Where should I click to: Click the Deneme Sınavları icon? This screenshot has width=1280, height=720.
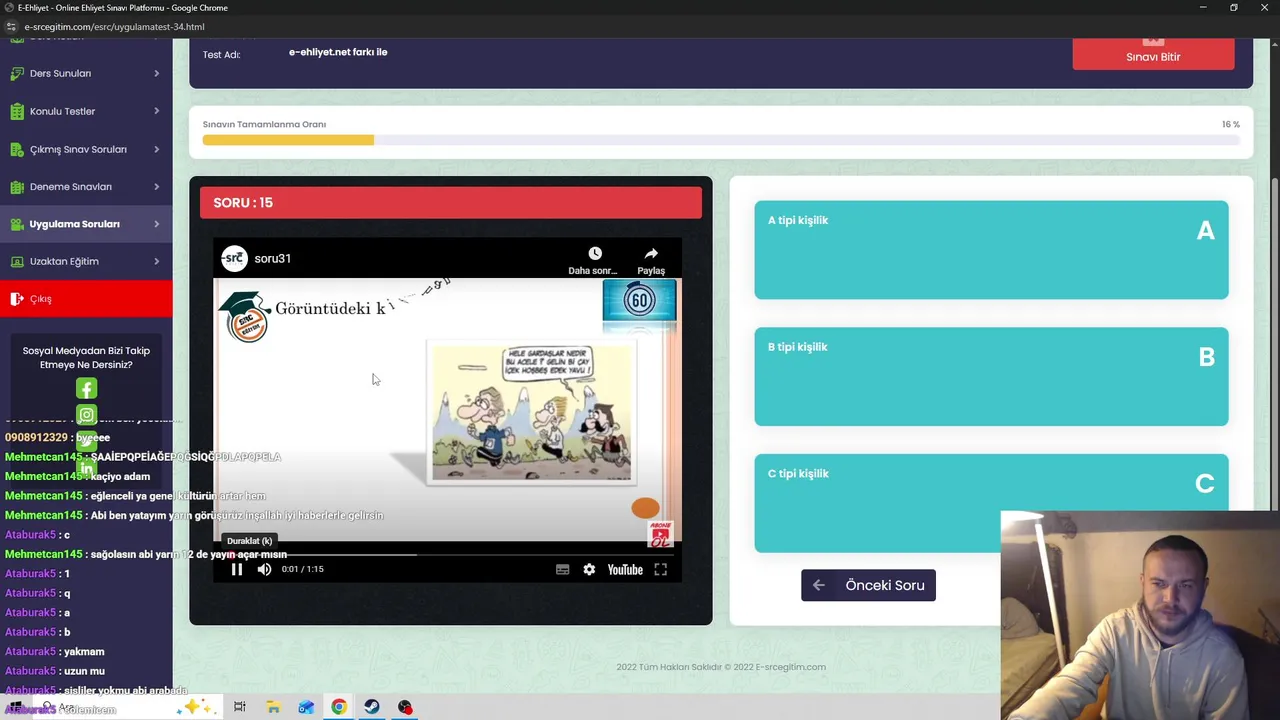coord(16,186)
